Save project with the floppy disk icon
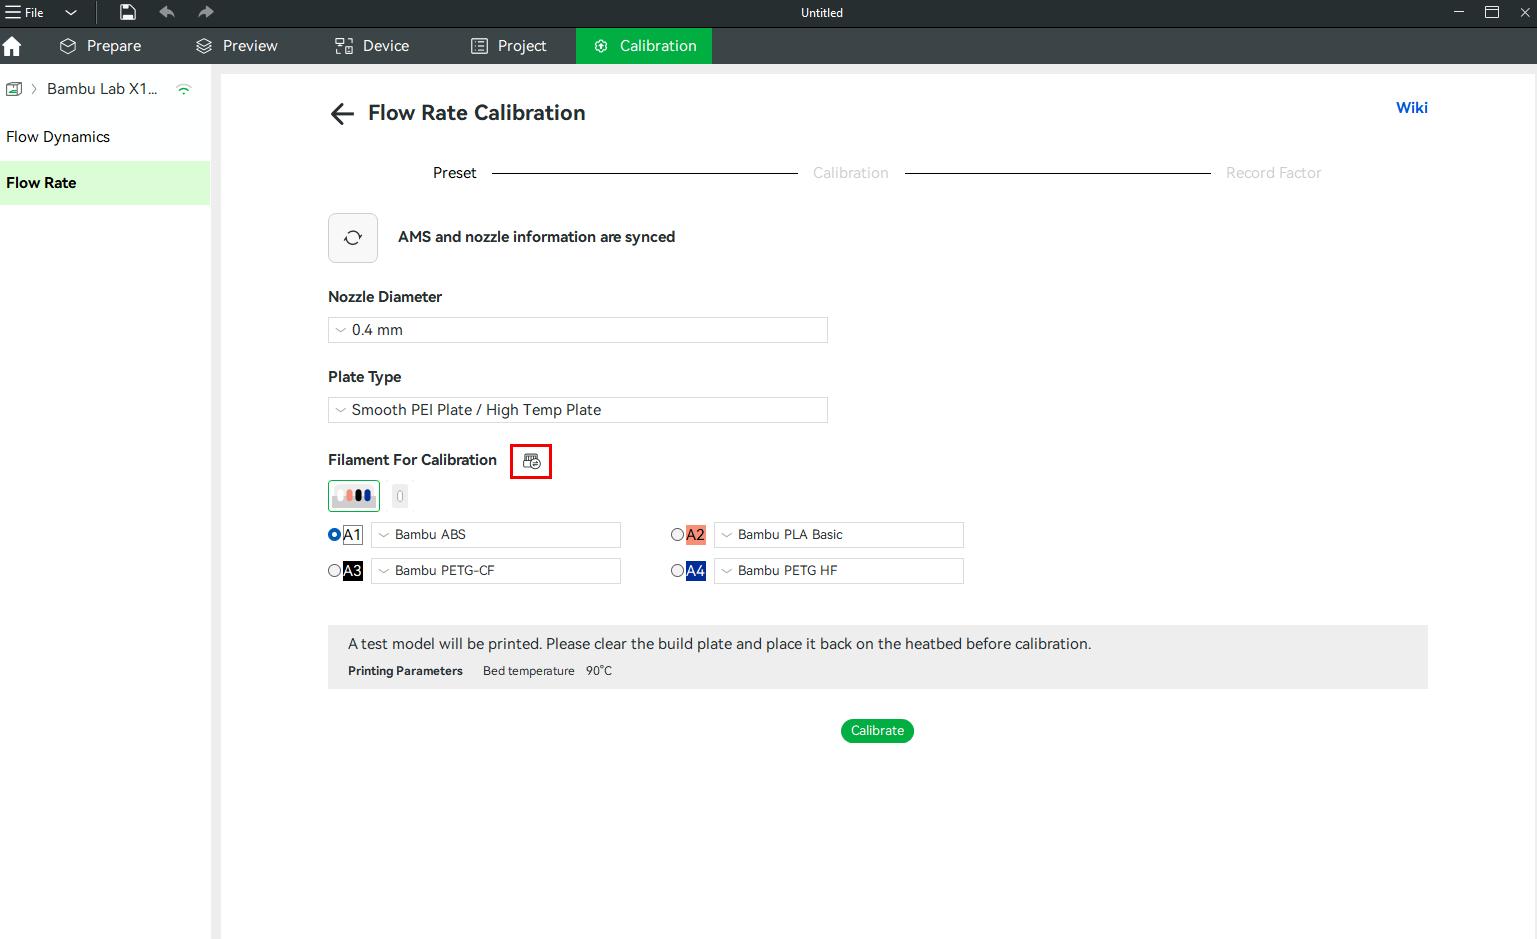1537x939 pixels. [128, 12]
